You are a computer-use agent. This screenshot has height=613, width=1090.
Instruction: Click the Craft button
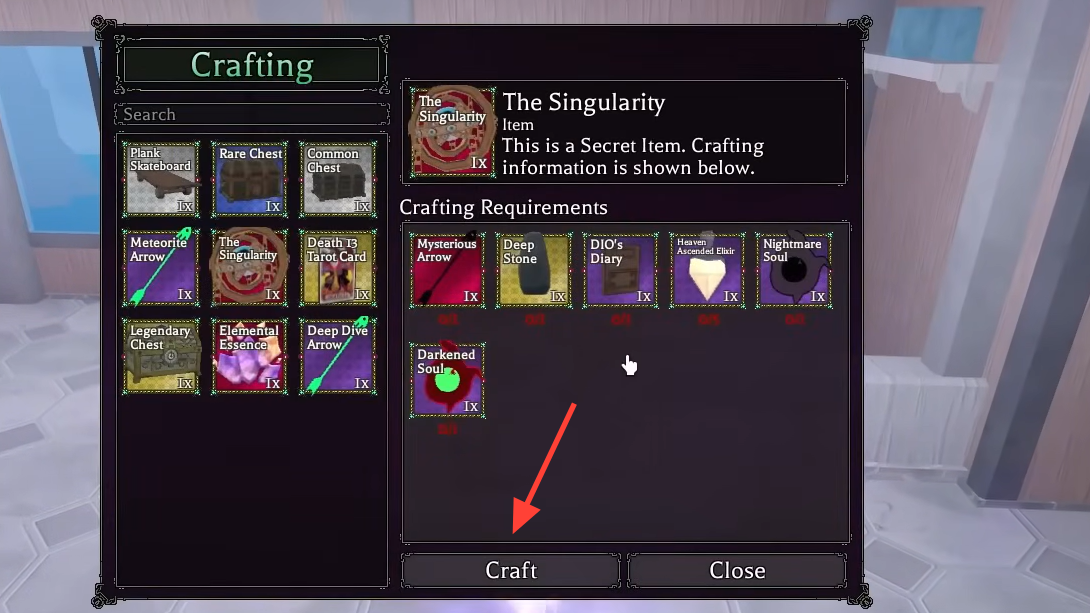(511, 571)
